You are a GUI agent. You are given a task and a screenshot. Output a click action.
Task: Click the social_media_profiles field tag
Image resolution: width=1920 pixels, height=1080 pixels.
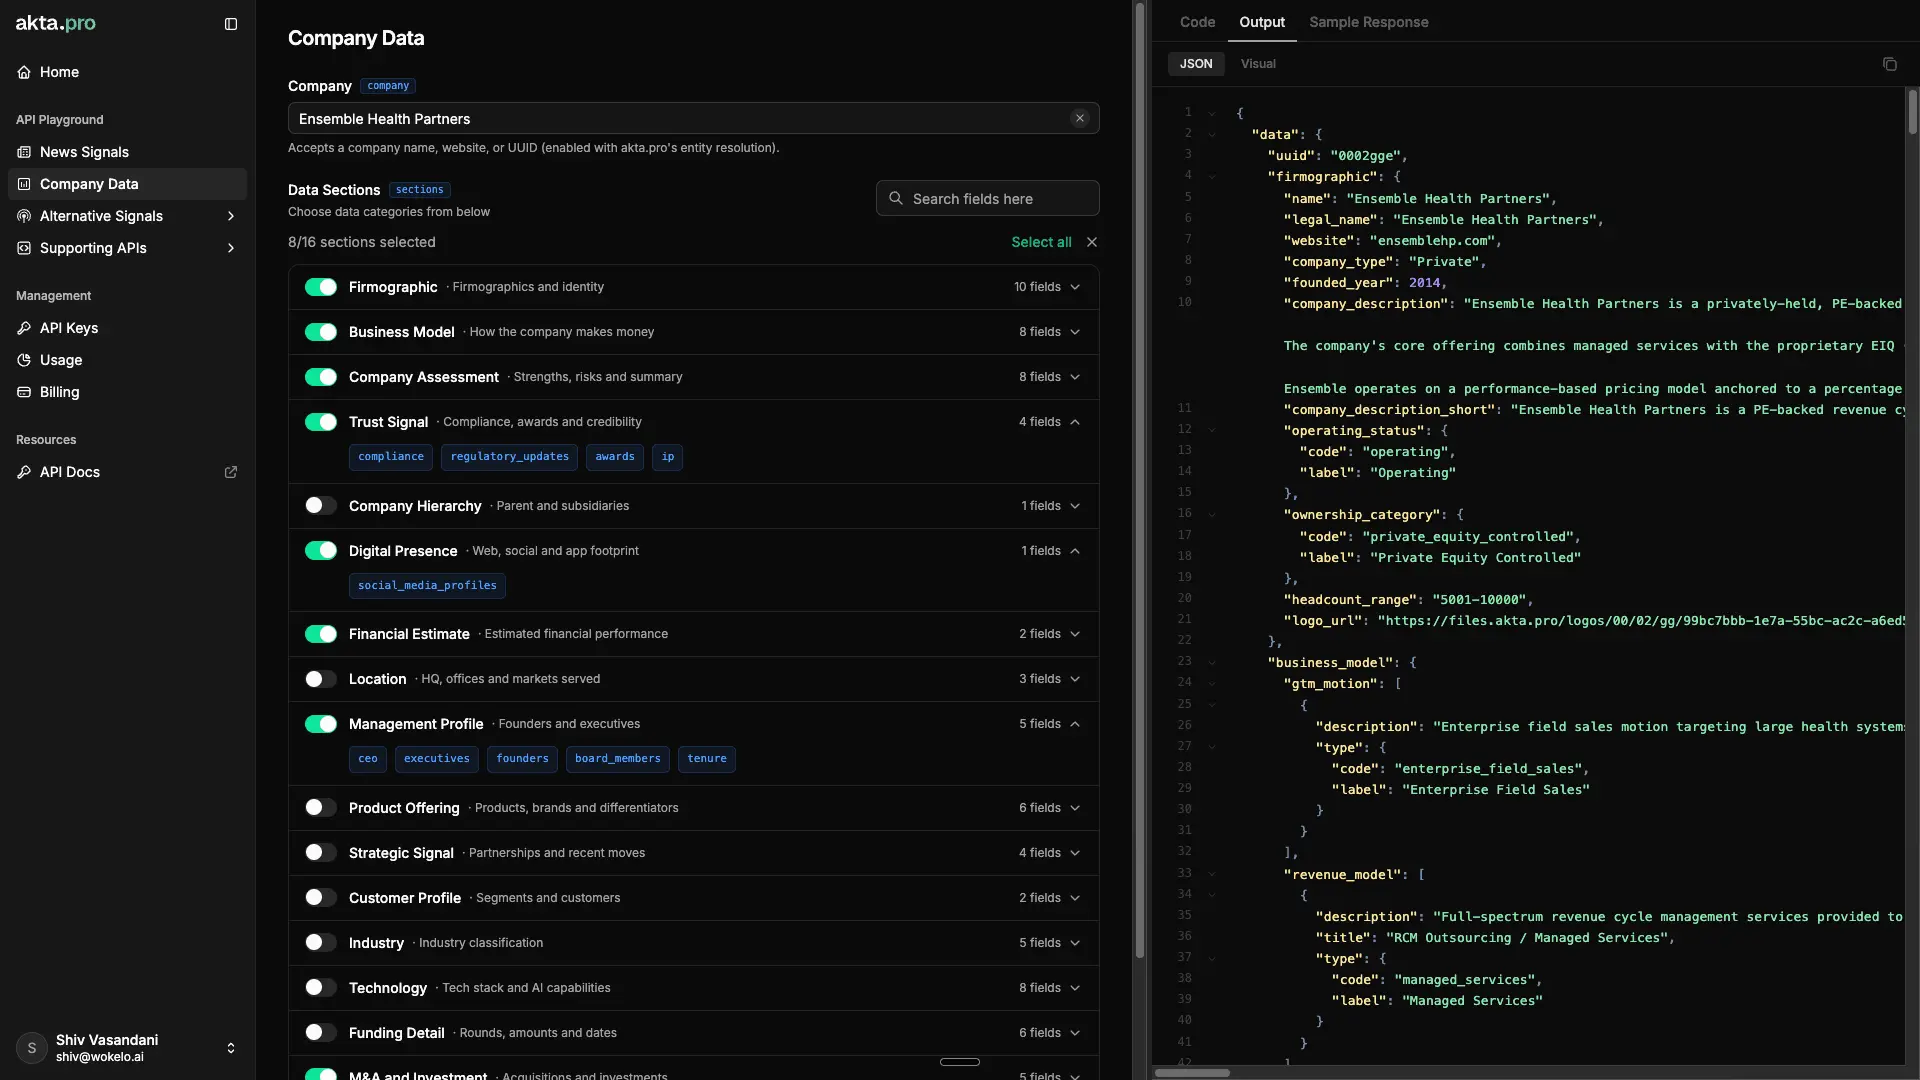point(427,586)
